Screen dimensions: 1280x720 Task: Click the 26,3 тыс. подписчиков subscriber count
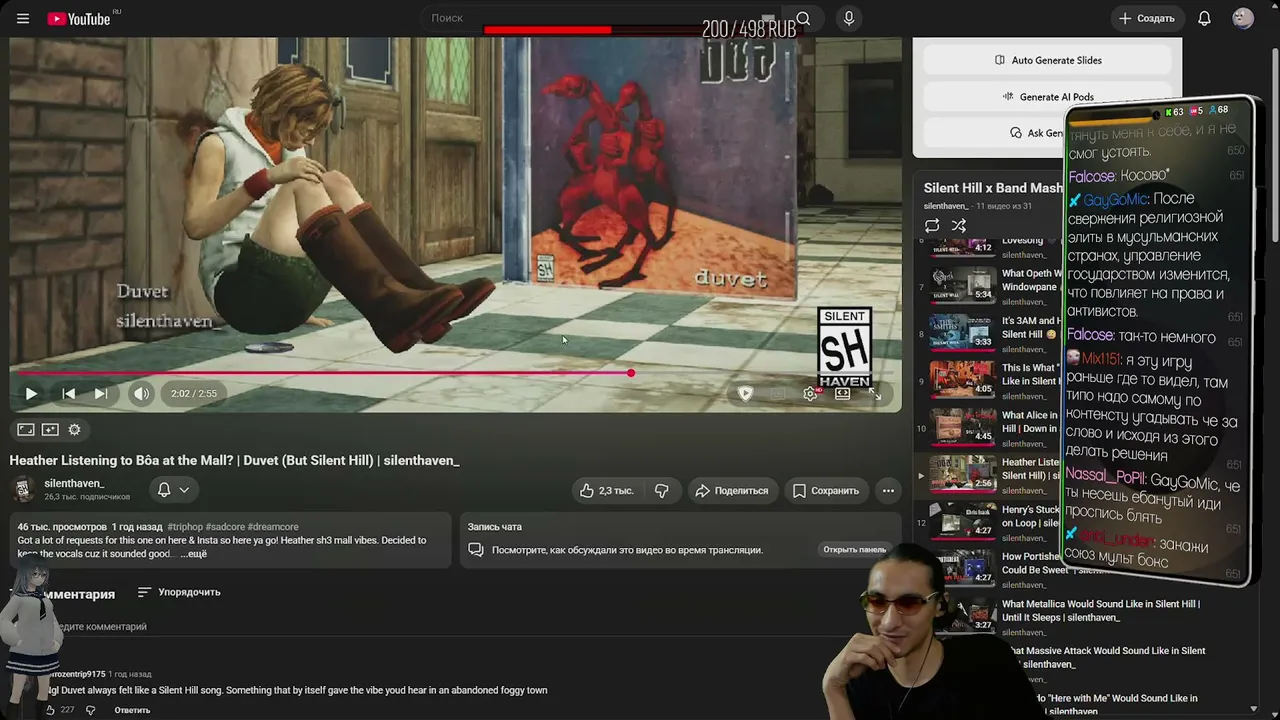(87, 497)
